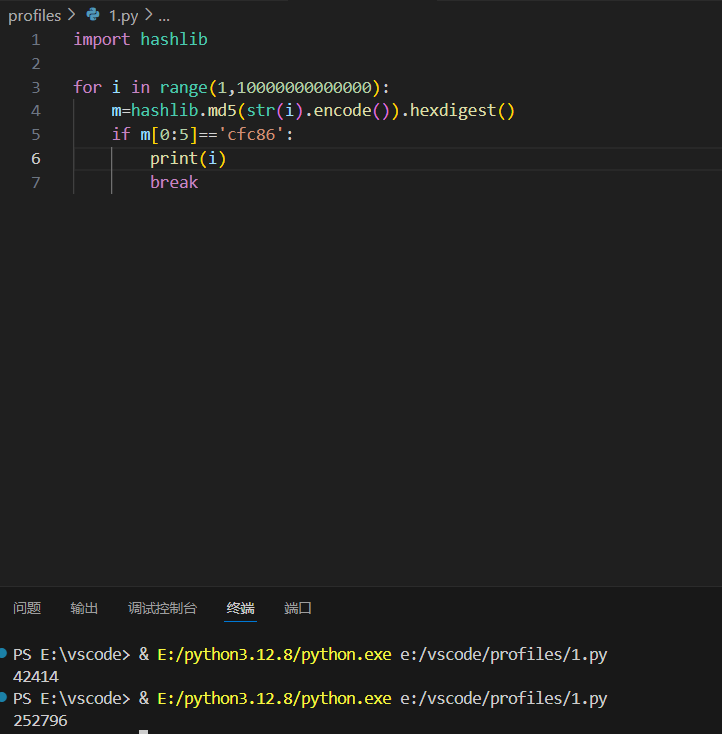
Task: Click the 1.py path in last terminal command
Action: [x=503, y=698]
